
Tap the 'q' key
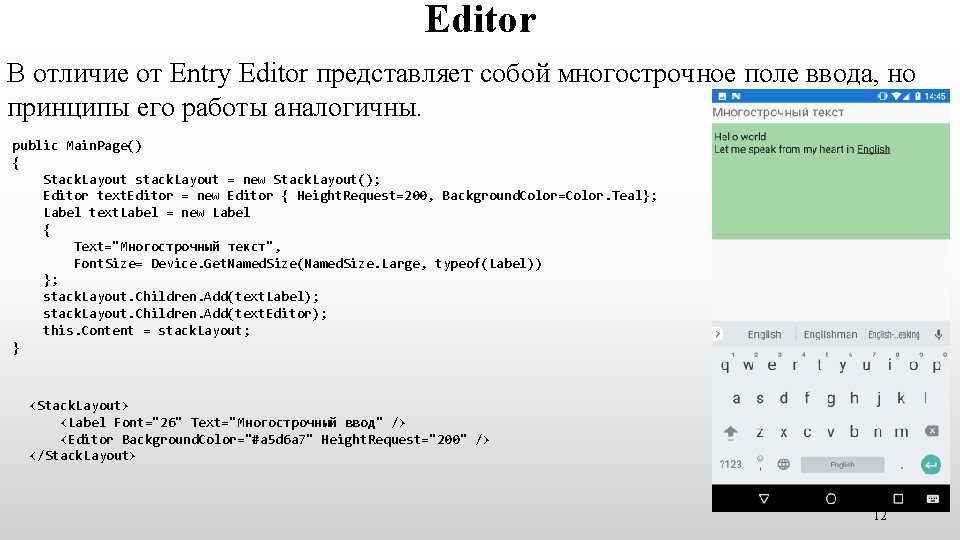point(725,366)
